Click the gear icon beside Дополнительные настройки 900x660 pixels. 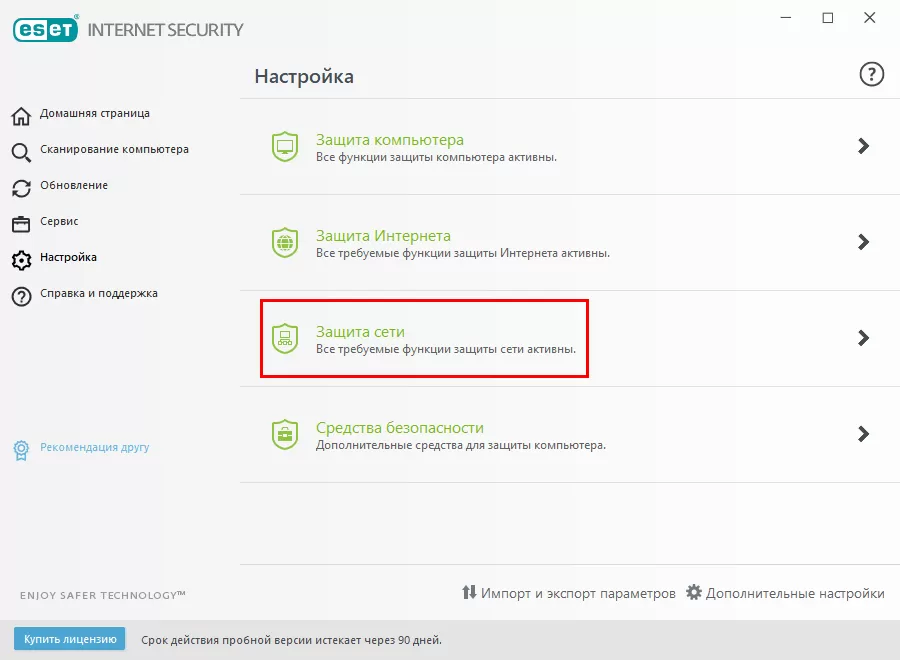tap(694, 593)
